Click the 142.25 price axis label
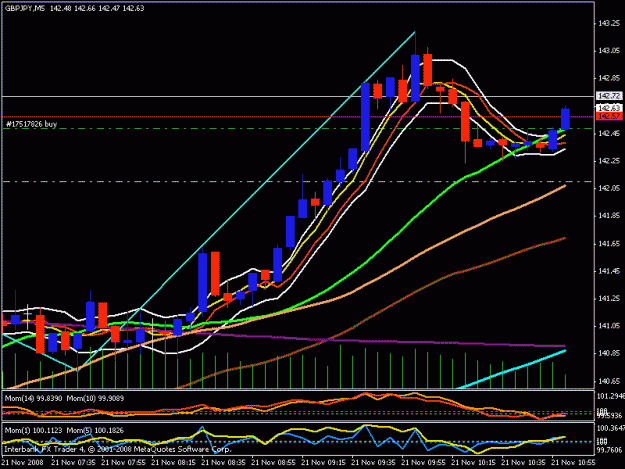This screenshot has width=625, height=469. tap(609, 161)
